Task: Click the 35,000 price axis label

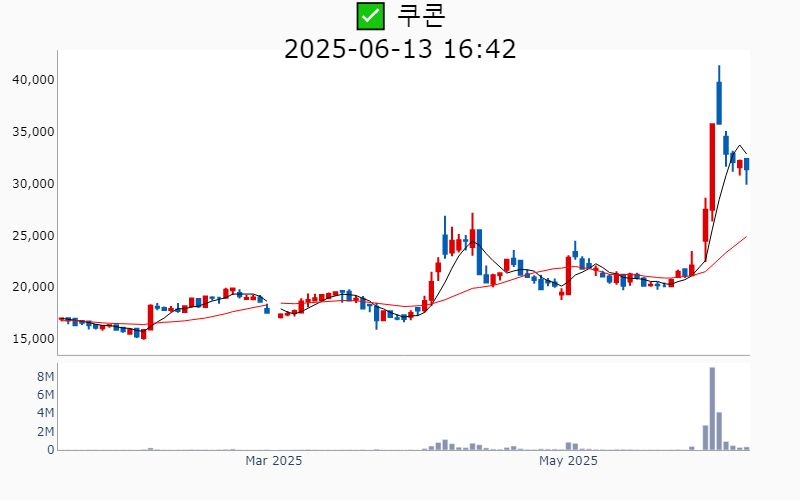Action: pos(33,132)
